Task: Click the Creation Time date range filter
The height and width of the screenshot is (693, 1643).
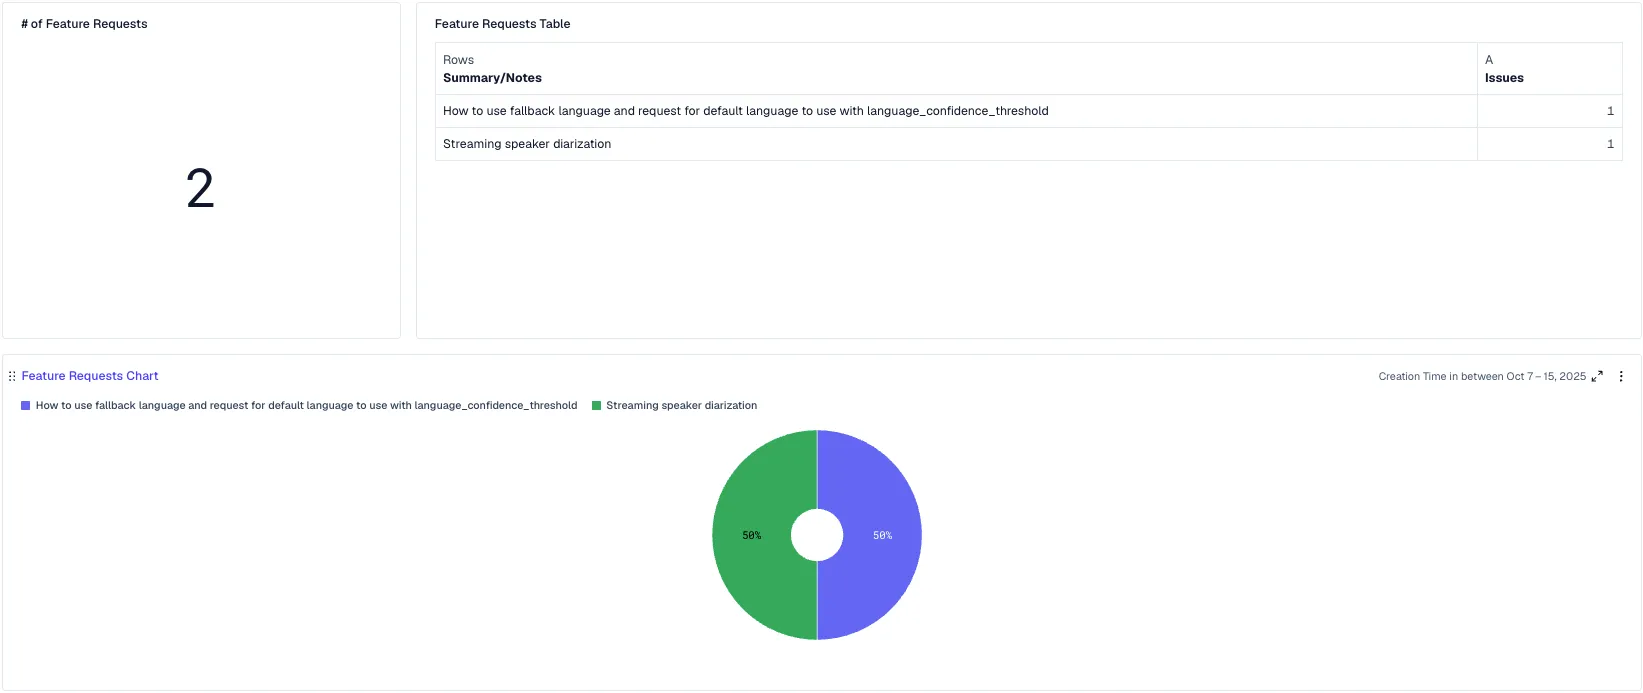Action: tap(1481, 377)
